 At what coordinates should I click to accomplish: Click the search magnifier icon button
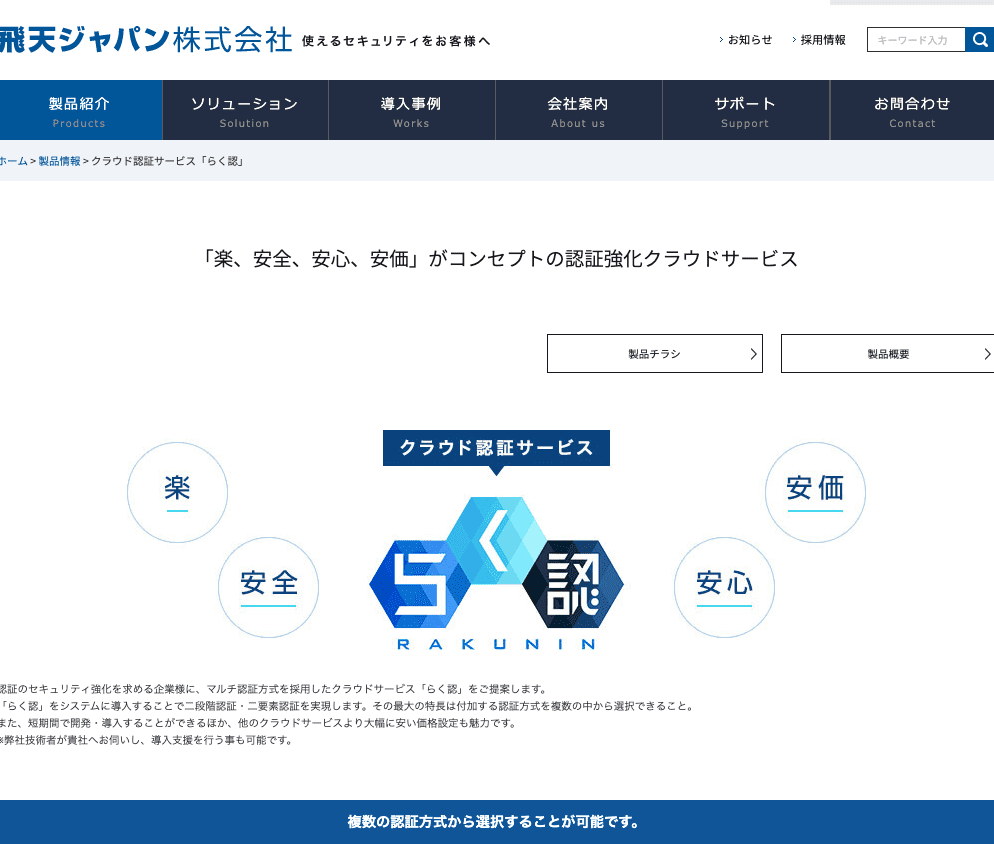(x=979, y=40)
